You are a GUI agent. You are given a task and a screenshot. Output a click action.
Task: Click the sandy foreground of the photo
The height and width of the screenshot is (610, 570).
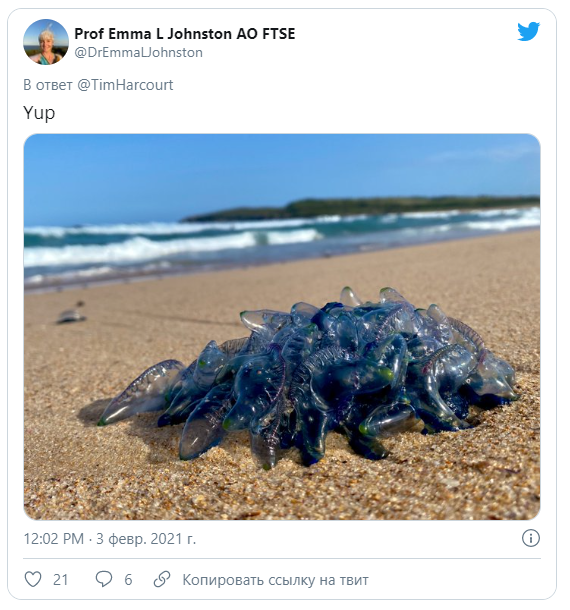(x=272, y=494)
